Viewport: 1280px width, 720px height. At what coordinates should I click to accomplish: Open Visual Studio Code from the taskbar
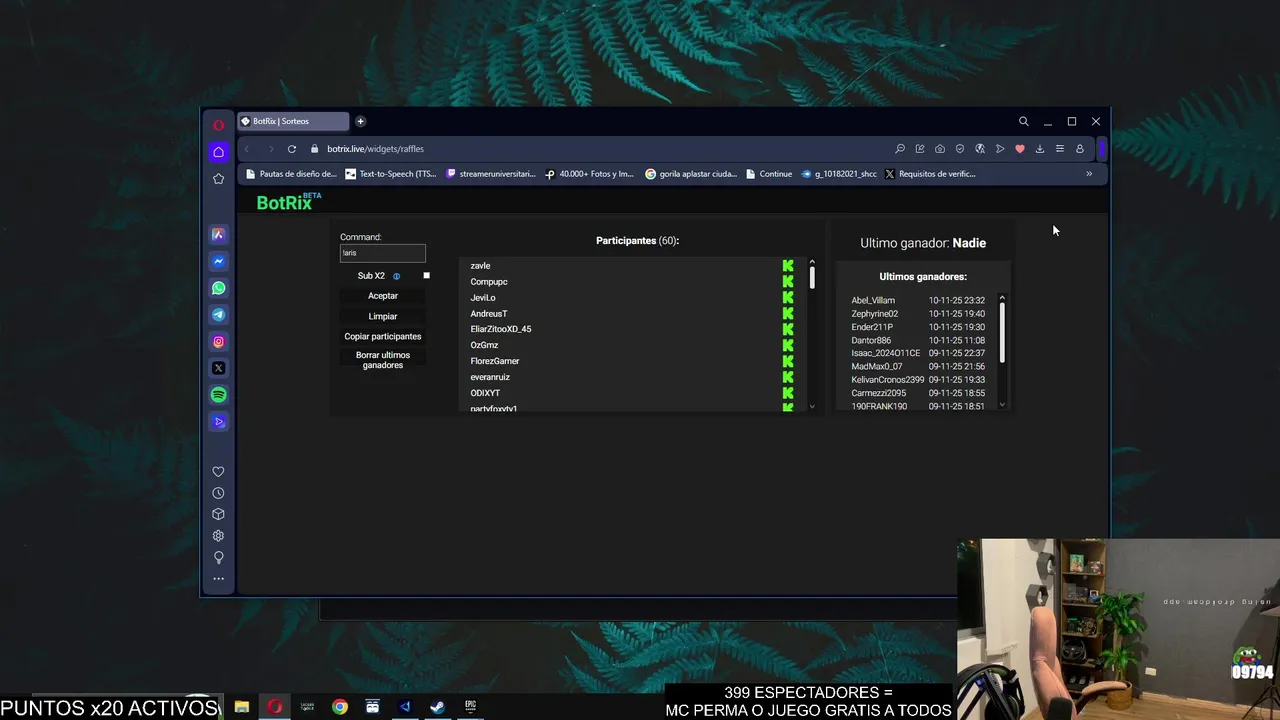pyautogui.click(x=405, y=707)
